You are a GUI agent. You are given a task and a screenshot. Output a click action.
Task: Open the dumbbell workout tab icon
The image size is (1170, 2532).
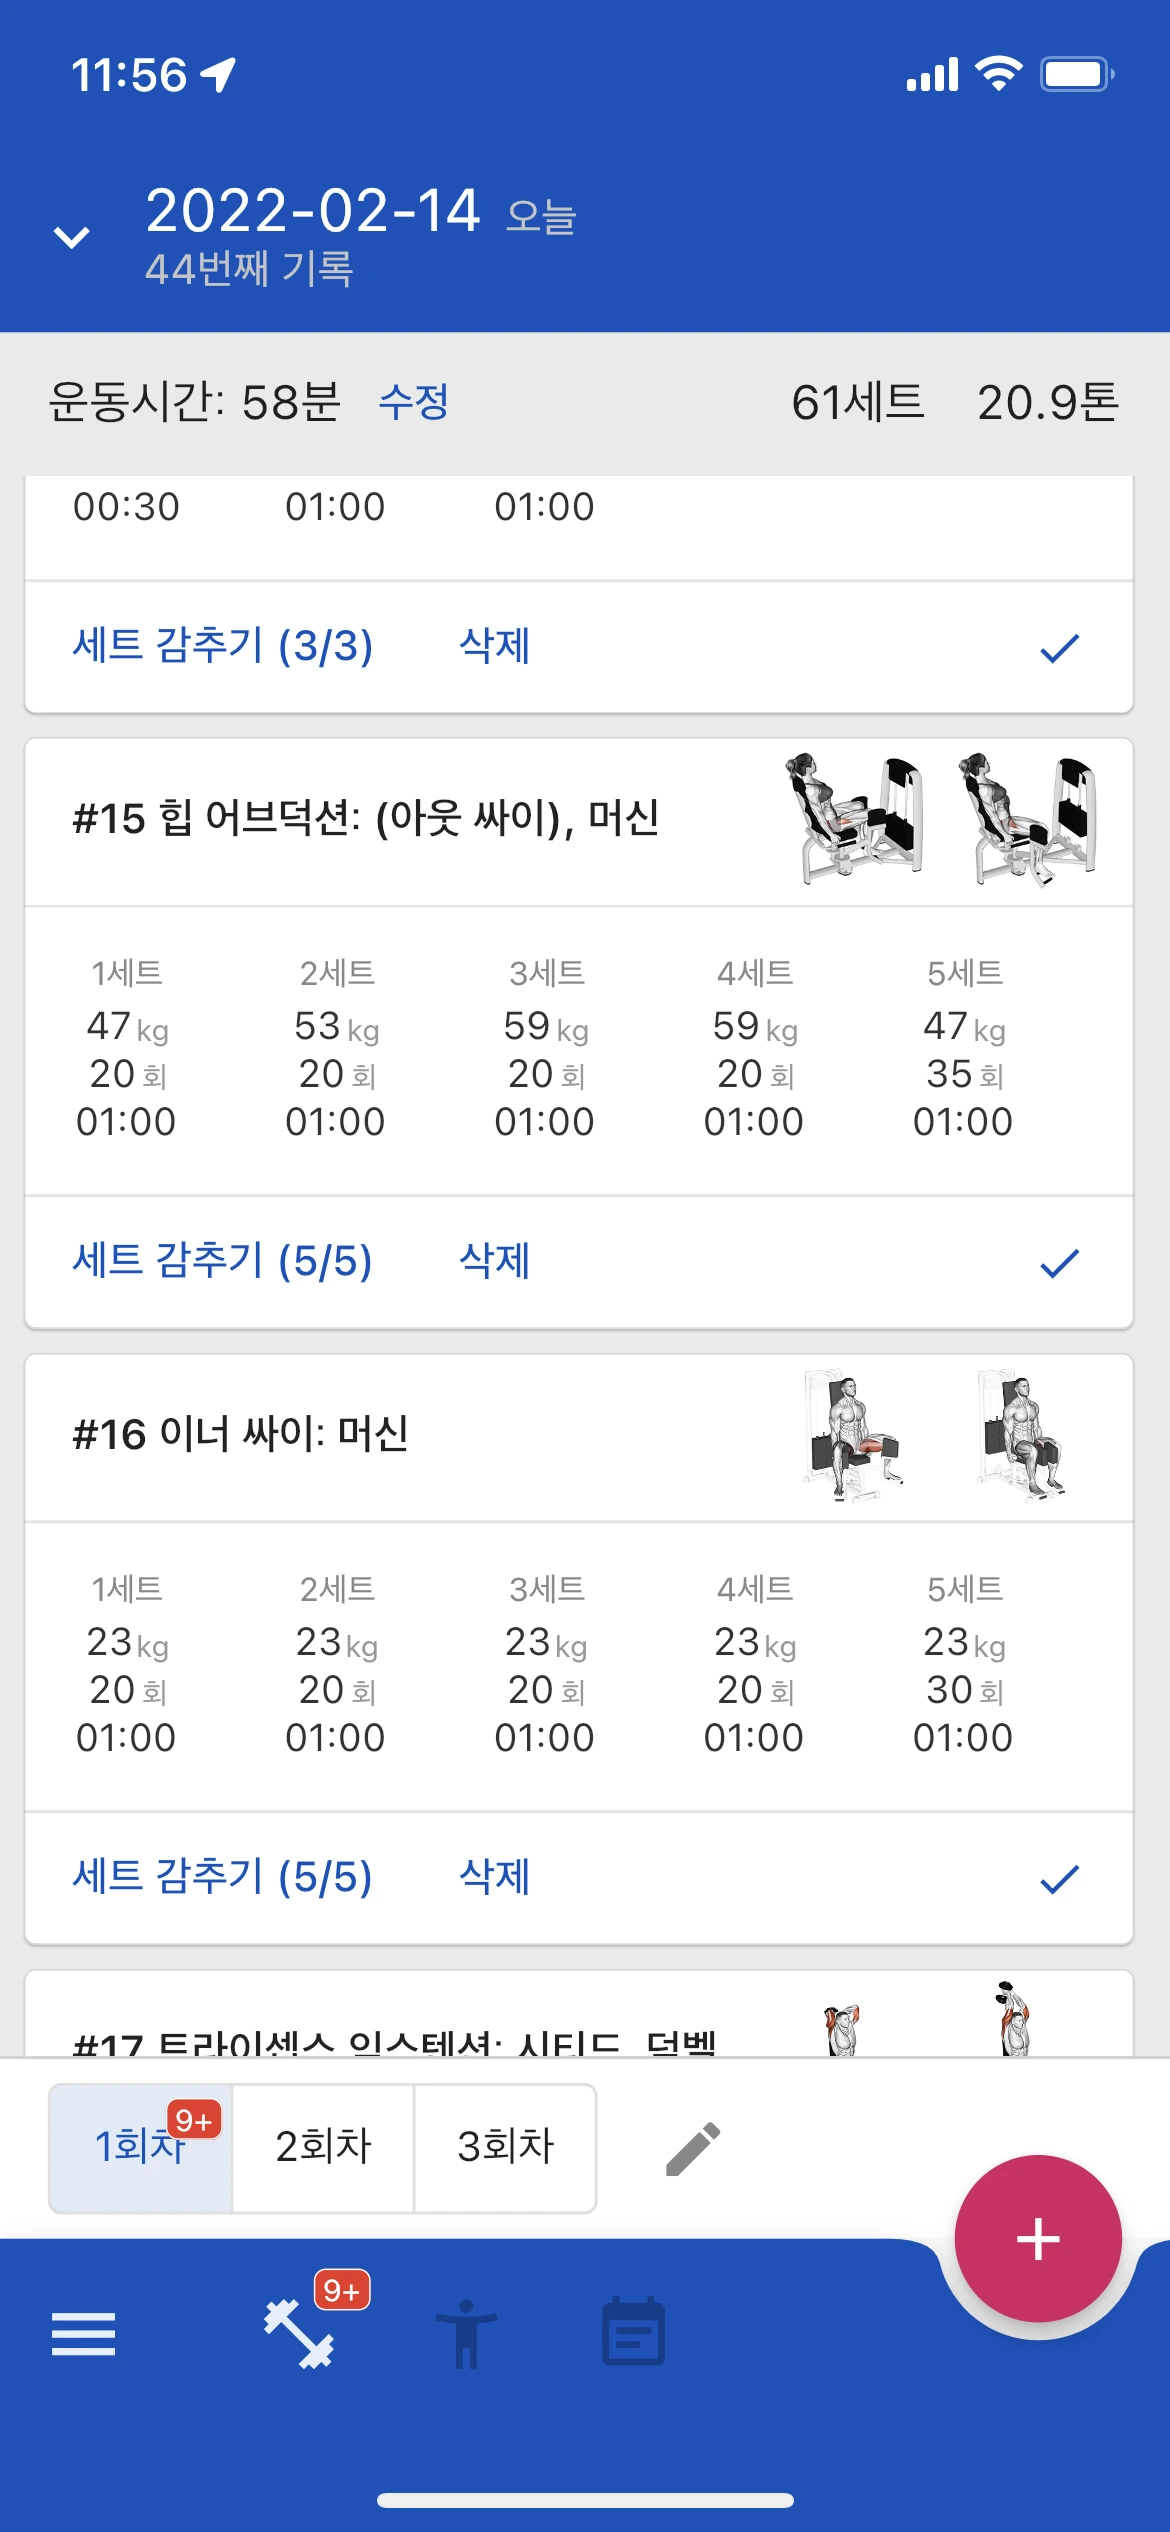(299, 2333)
